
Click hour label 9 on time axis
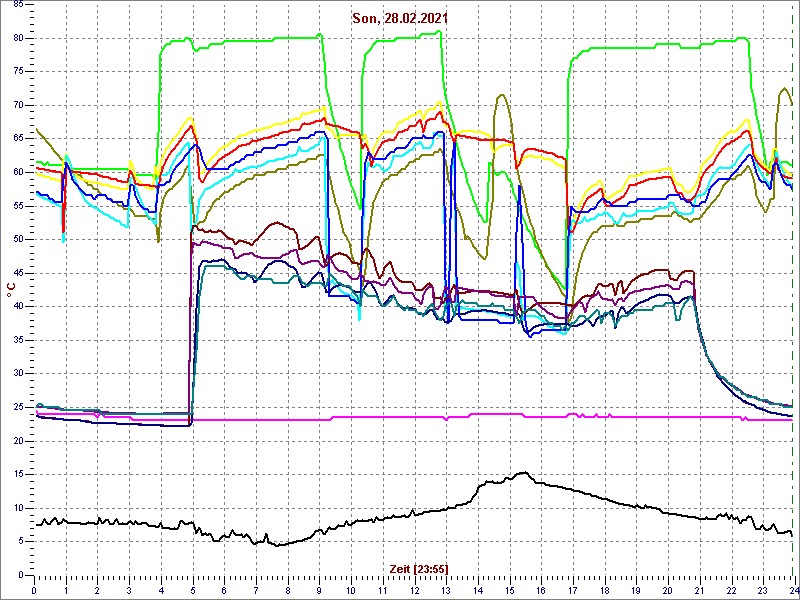point(319,589)
